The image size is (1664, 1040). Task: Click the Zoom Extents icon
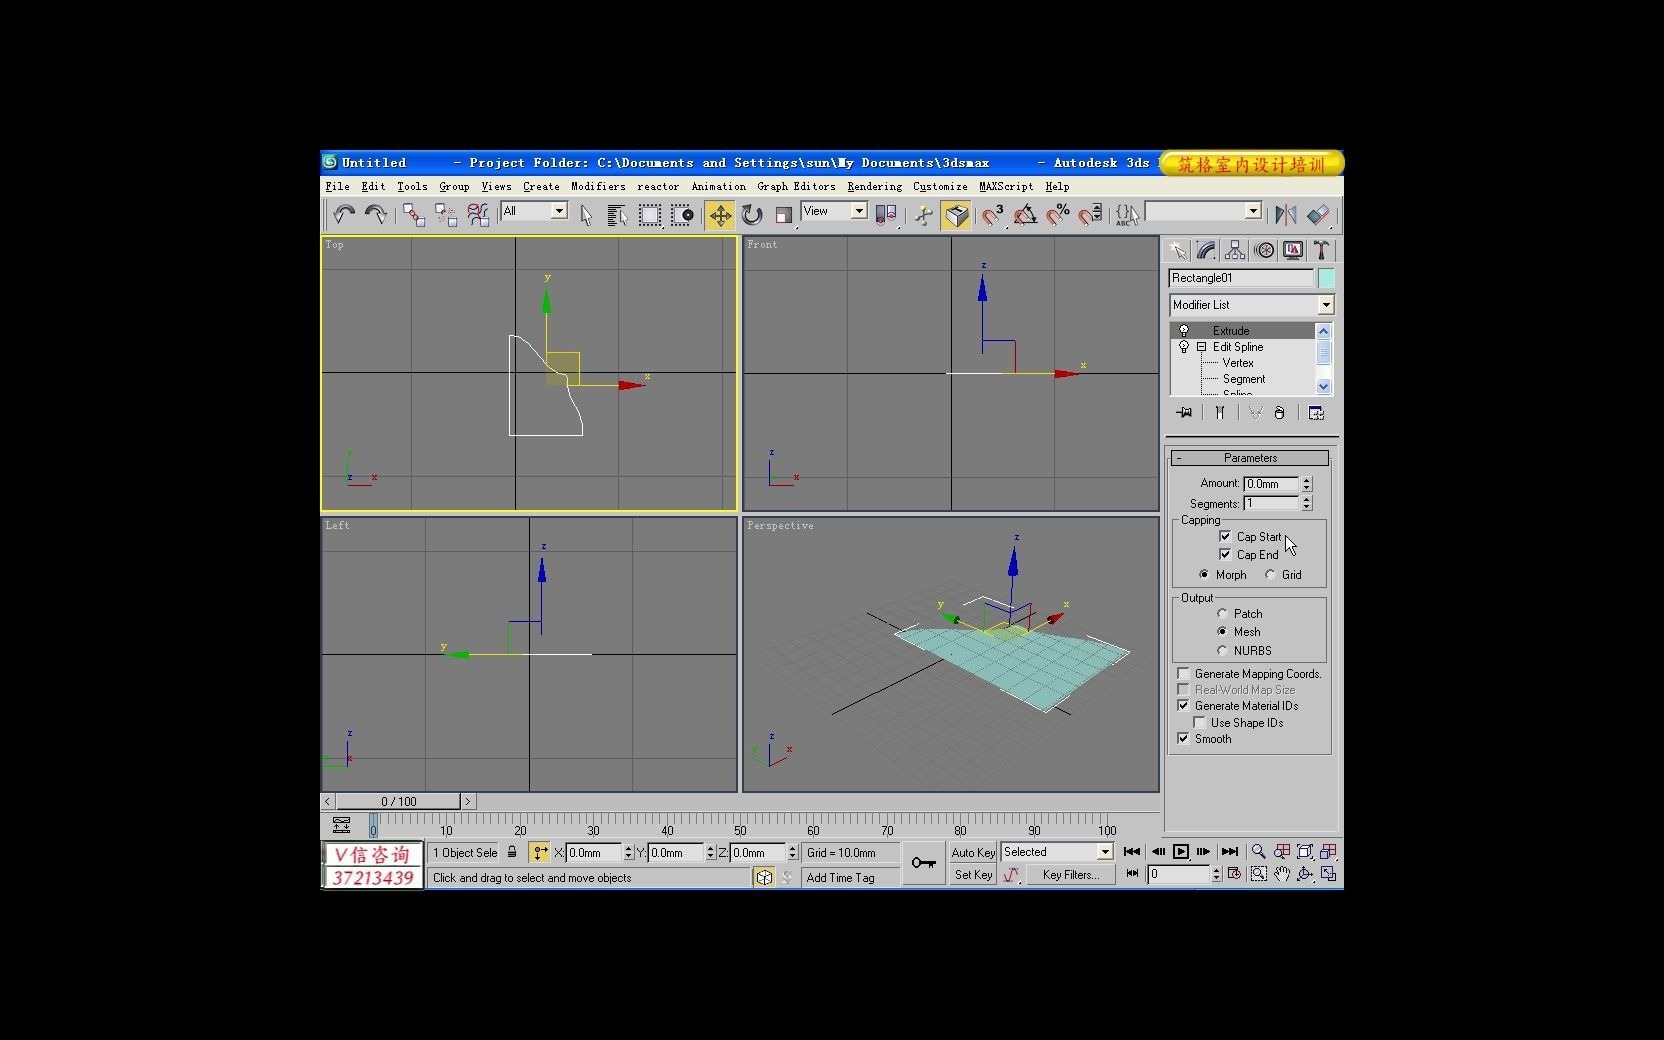1306,852
